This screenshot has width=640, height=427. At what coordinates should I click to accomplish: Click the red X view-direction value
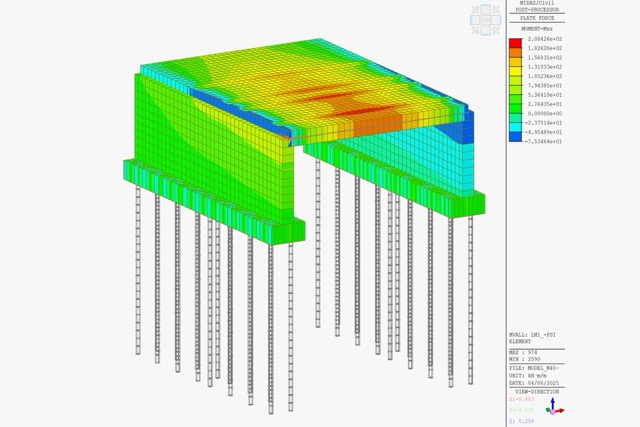(x=521, y=399)
